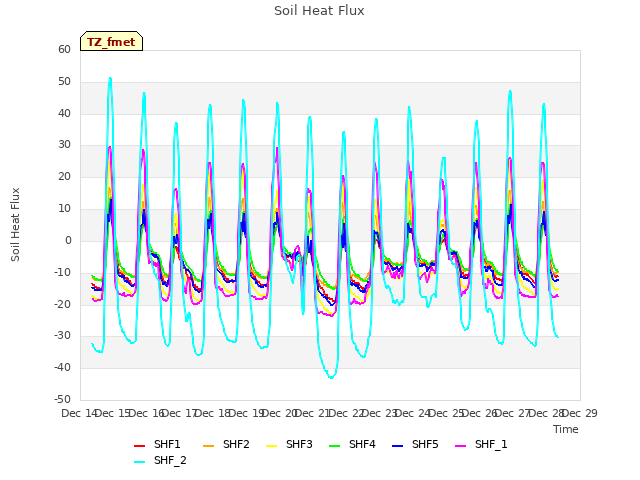Click the yellow SHF3 legend swatch
The width and height of the screenshot is (640, 480).
coord(271,446)
